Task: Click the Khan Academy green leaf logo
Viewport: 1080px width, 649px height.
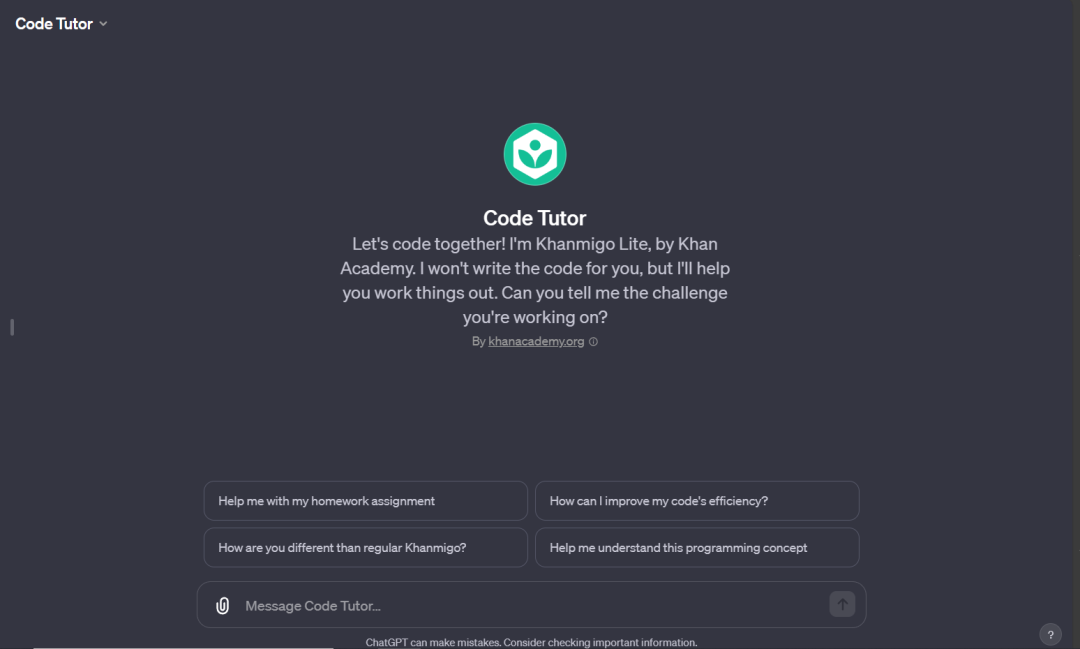Action: (x=535, y=154)
